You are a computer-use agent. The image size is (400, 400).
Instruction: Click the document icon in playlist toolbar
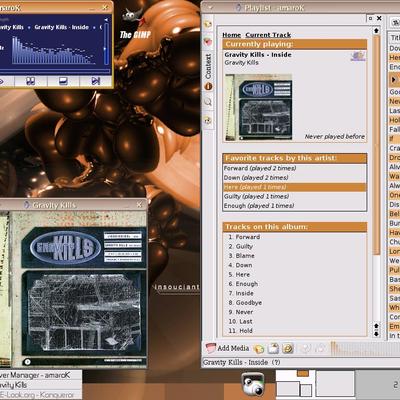(x=273, y=349)
